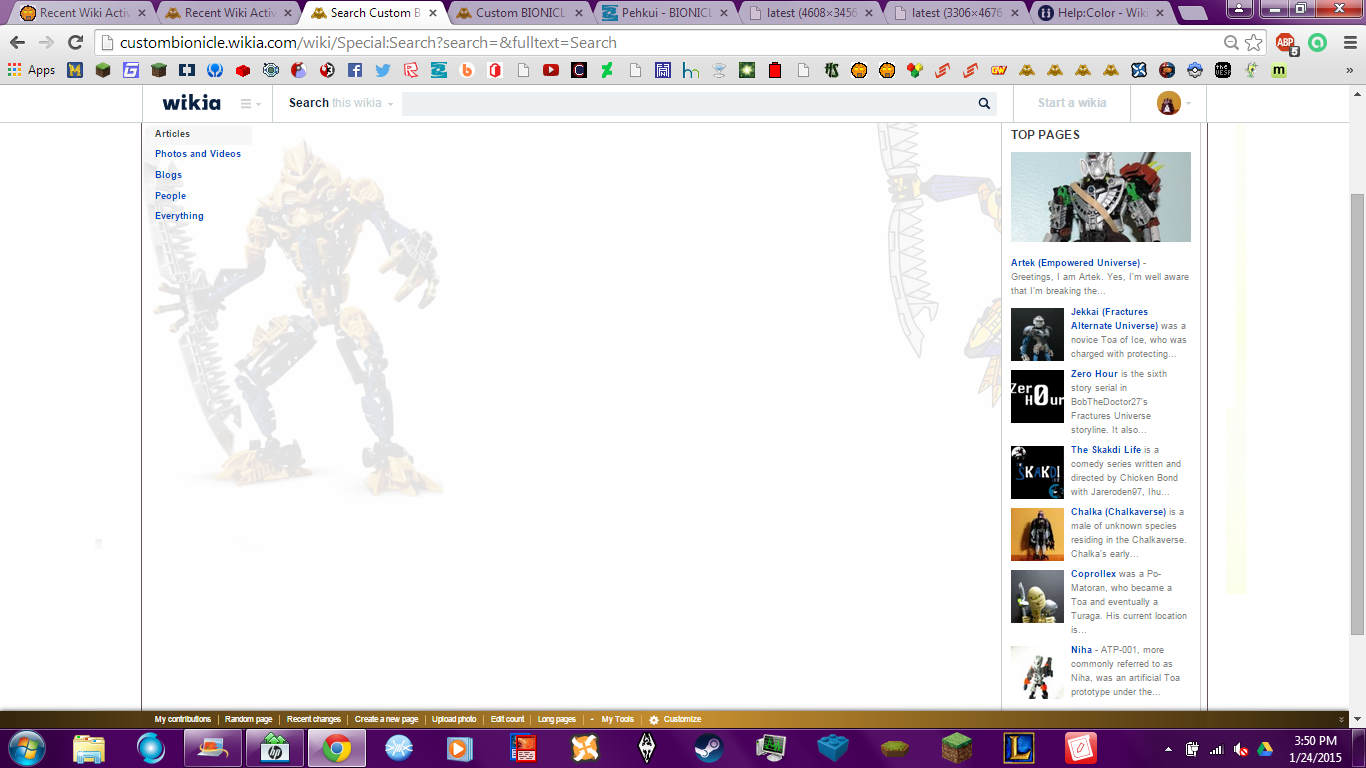
Task: Filter search by Photos and Videos
Action: [198, 154]
